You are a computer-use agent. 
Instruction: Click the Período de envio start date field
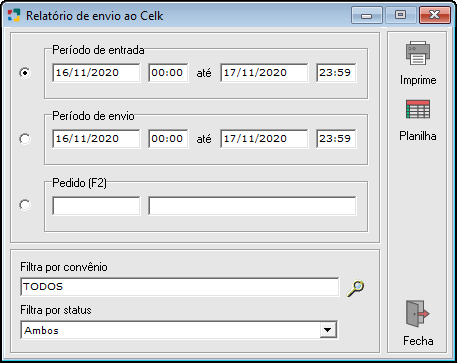(x=96, y=139)
